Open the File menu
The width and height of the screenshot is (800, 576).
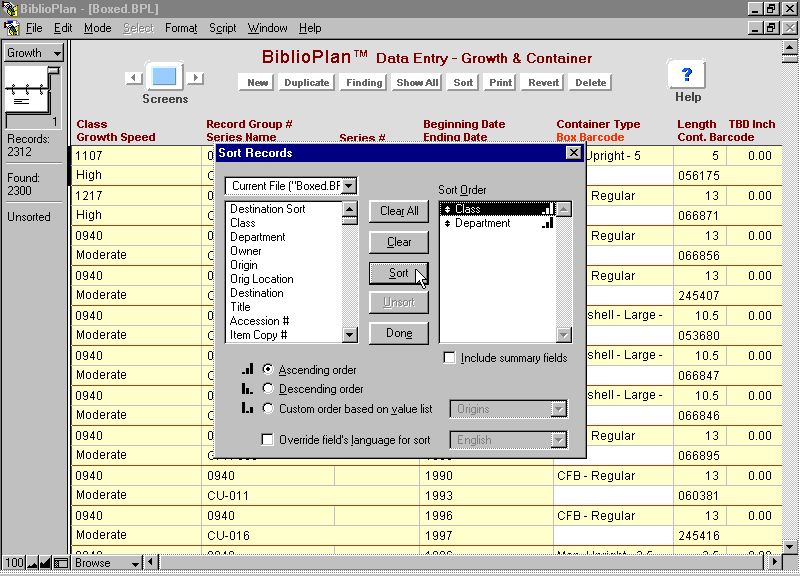click(34, 28)
